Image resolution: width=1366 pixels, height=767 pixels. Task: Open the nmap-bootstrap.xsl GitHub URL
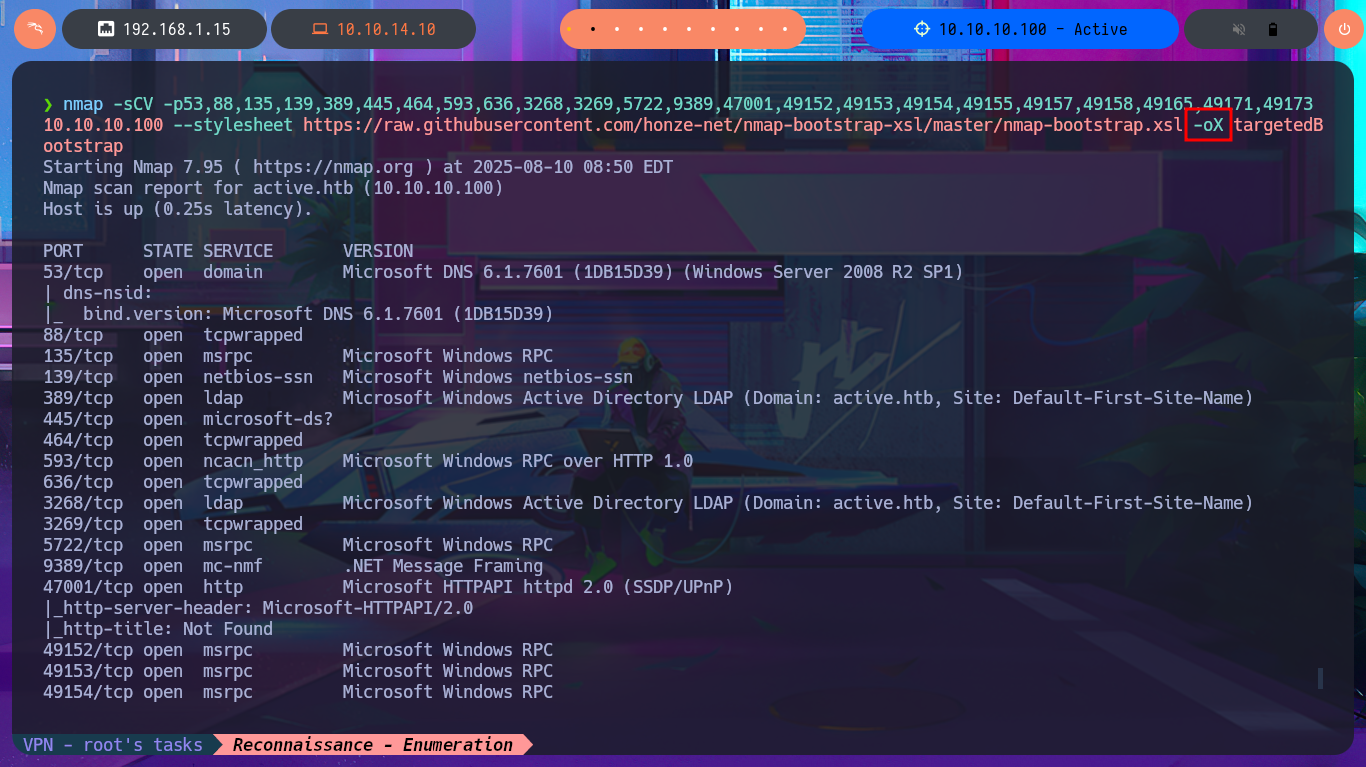tap(743, 125)
